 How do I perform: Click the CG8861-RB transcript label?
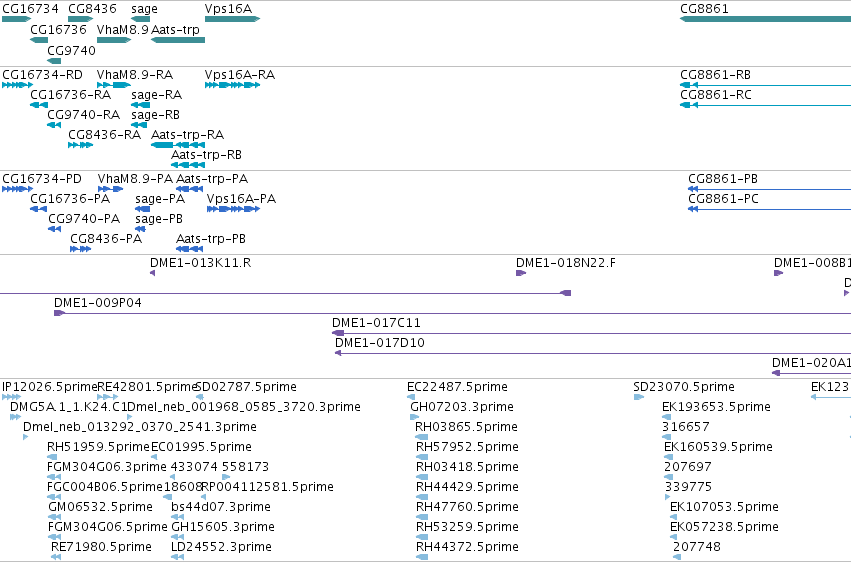pyautogui.click(x=715, y=75)
